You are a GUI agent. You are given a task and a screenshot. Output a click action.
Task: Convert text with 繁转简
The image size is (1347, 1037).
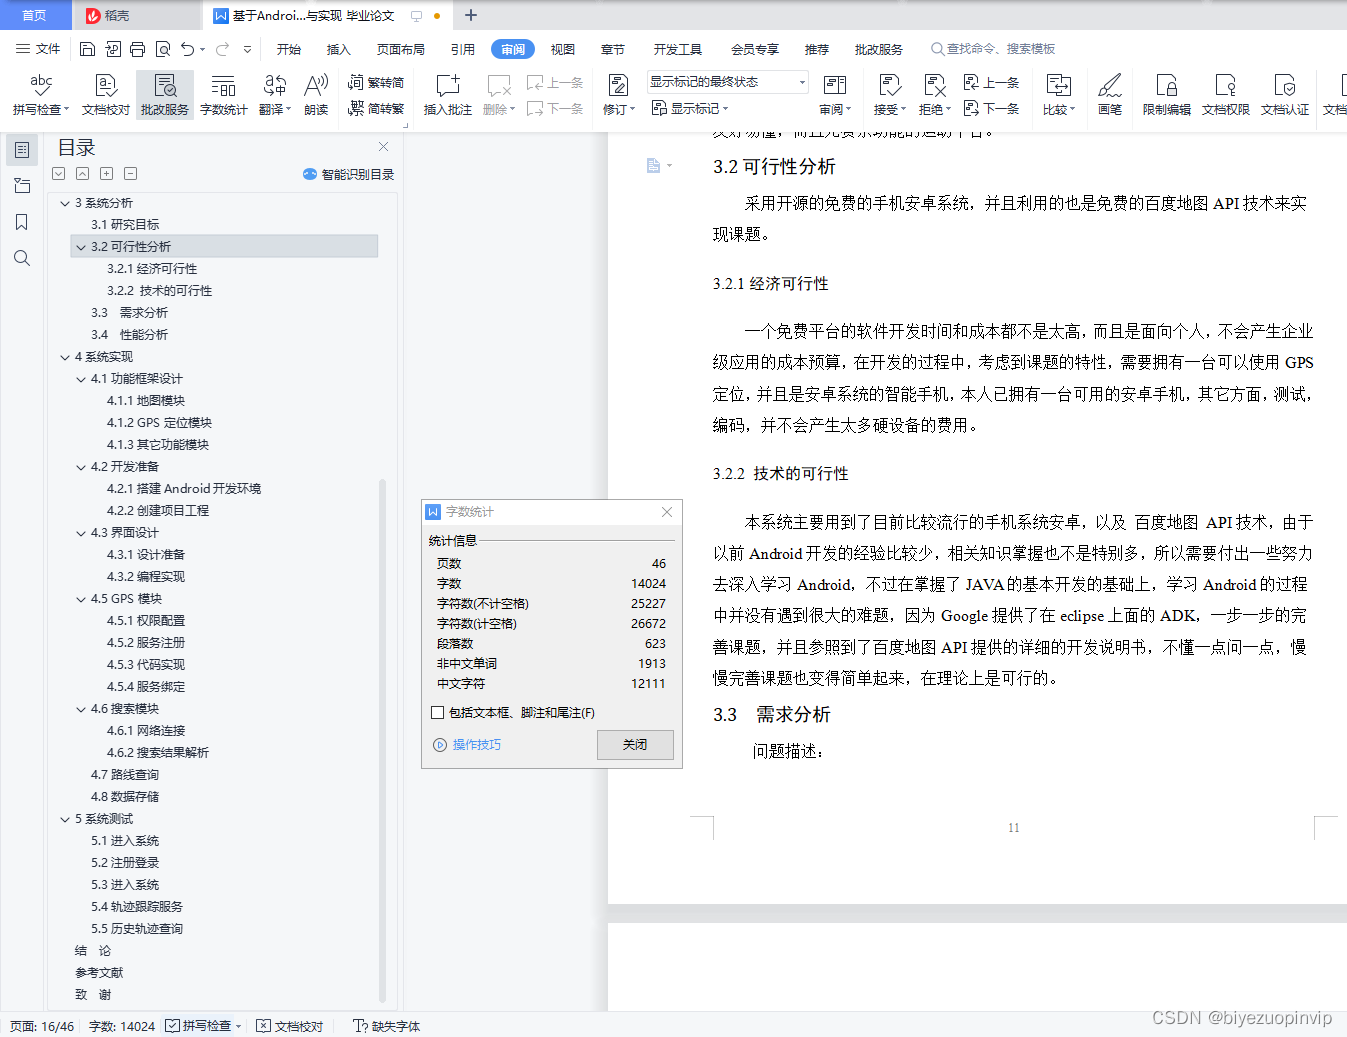coord(376,83)
